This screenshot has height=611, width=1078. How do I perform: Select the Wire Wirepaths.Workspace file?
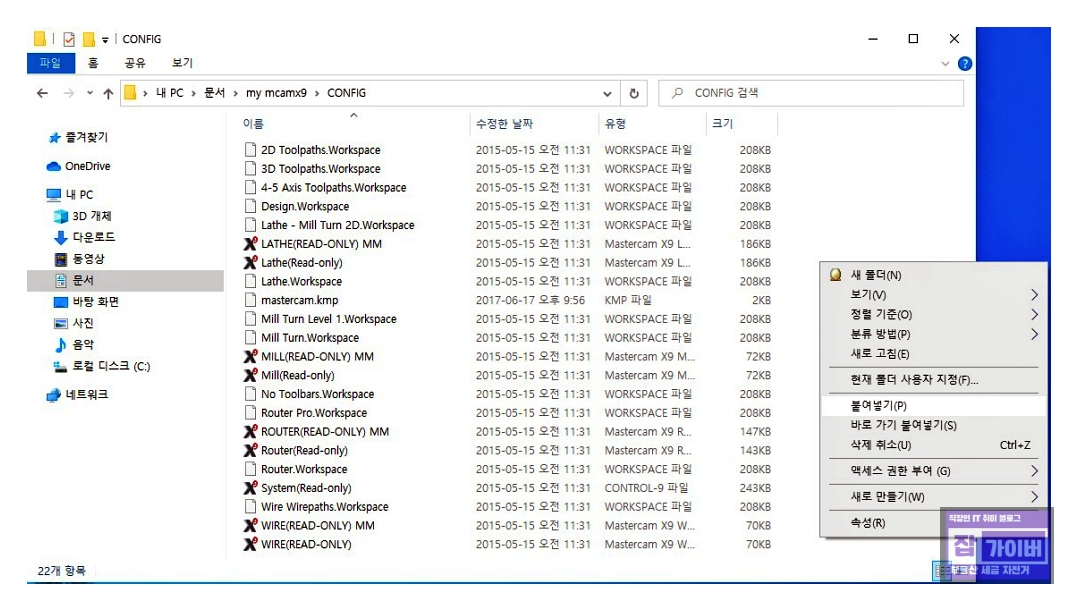(324, 507)
